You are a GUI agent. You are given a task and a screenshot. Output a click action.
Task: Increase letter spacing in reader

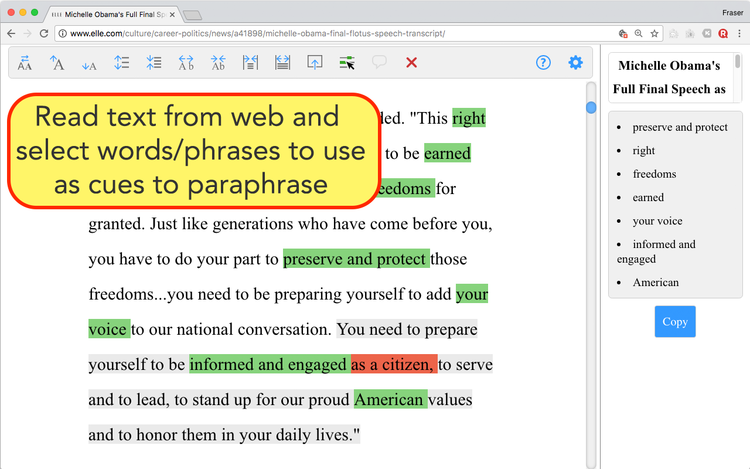[x=186, y=63]
